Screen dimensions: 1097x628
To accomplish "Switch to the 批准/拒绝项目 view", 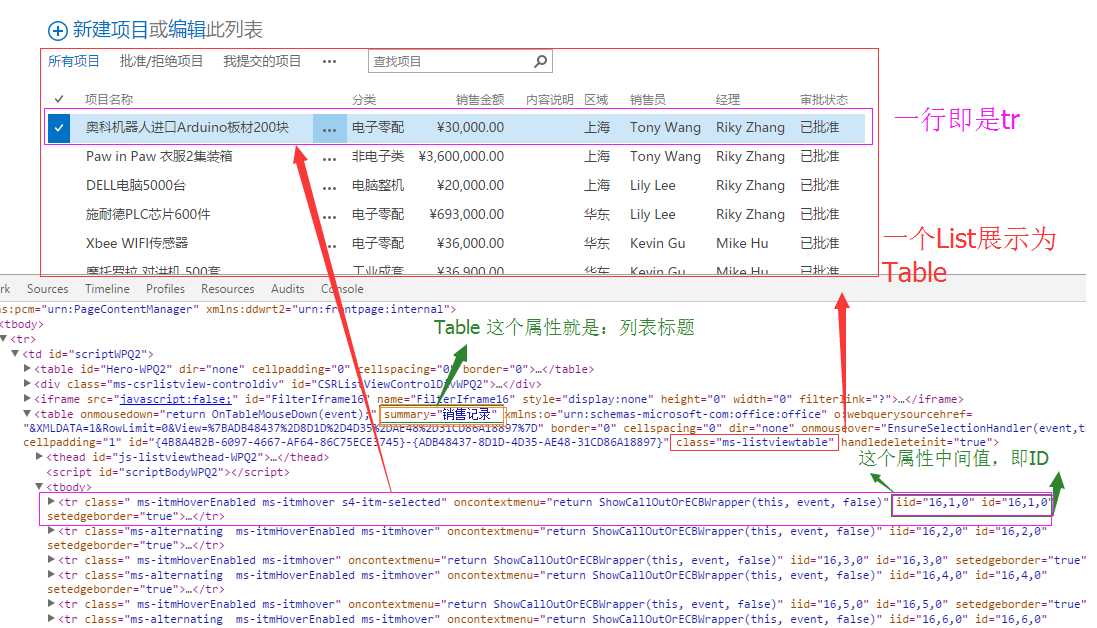I will coord(161,62).
